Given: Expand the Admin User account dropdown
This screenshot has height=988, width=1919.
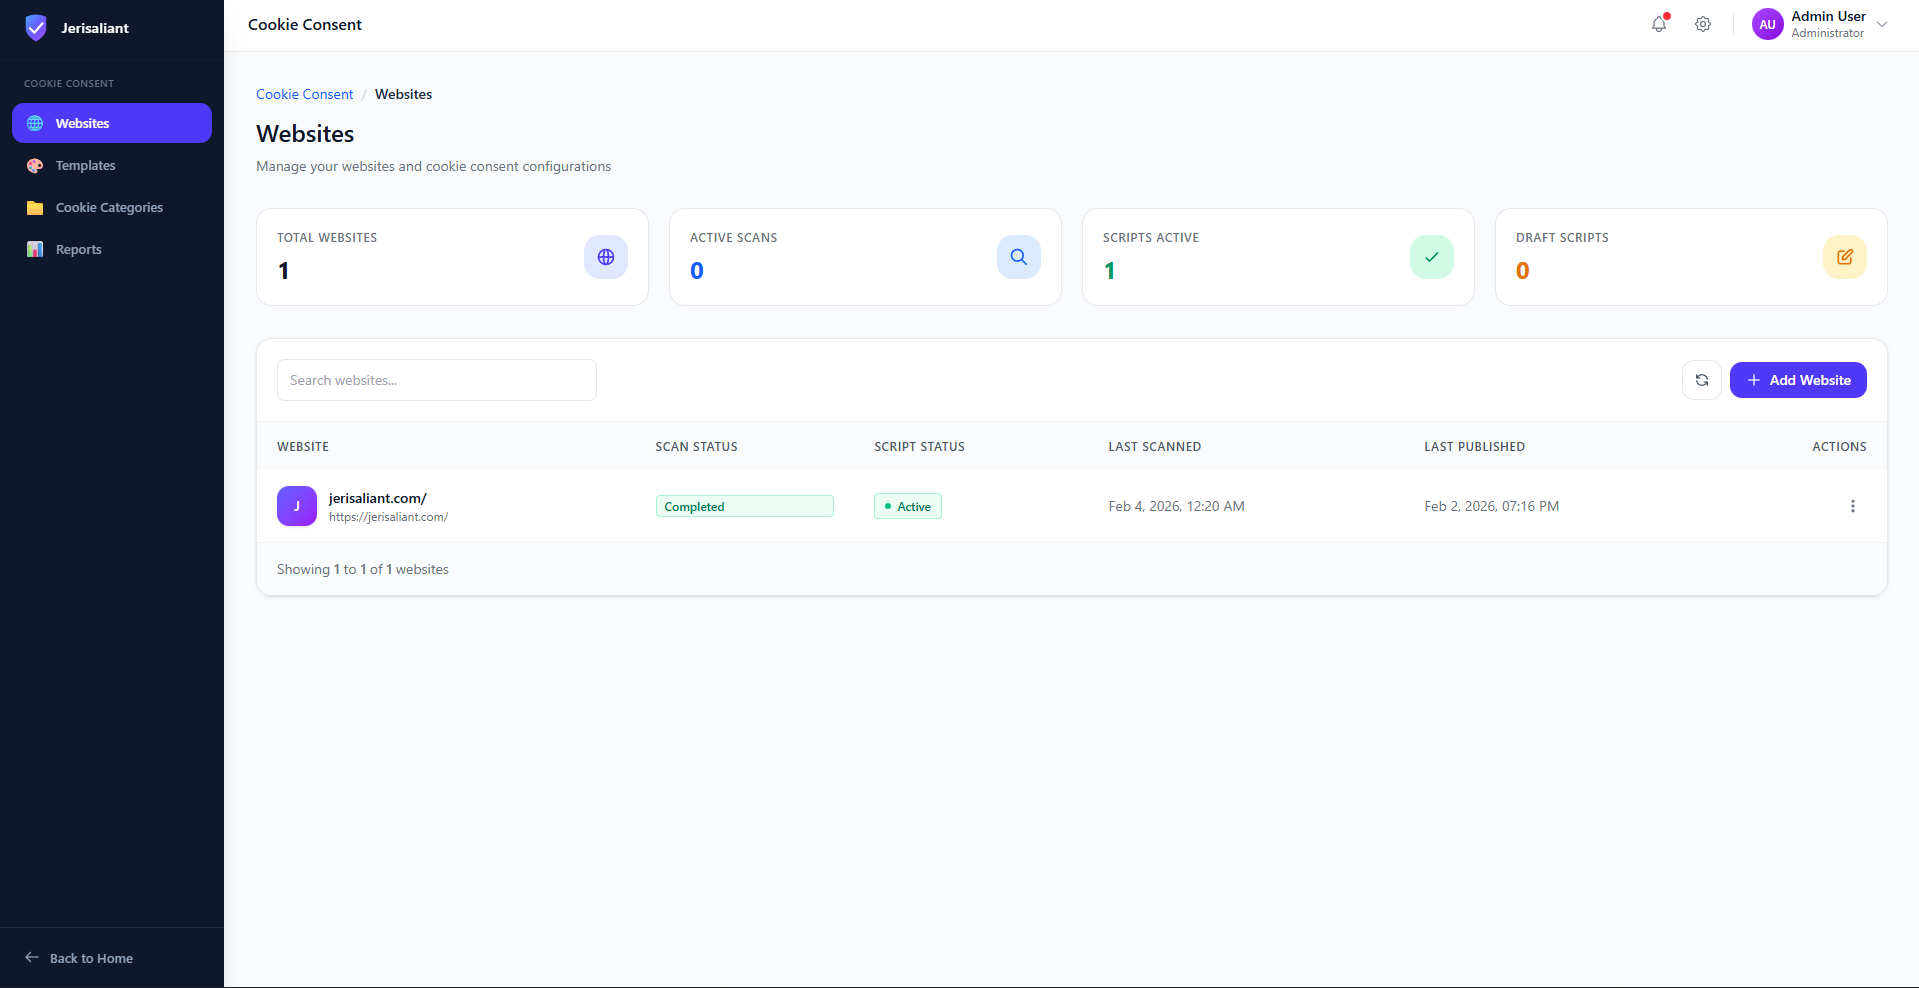Looking at the screenshot, I should 1882,25.
